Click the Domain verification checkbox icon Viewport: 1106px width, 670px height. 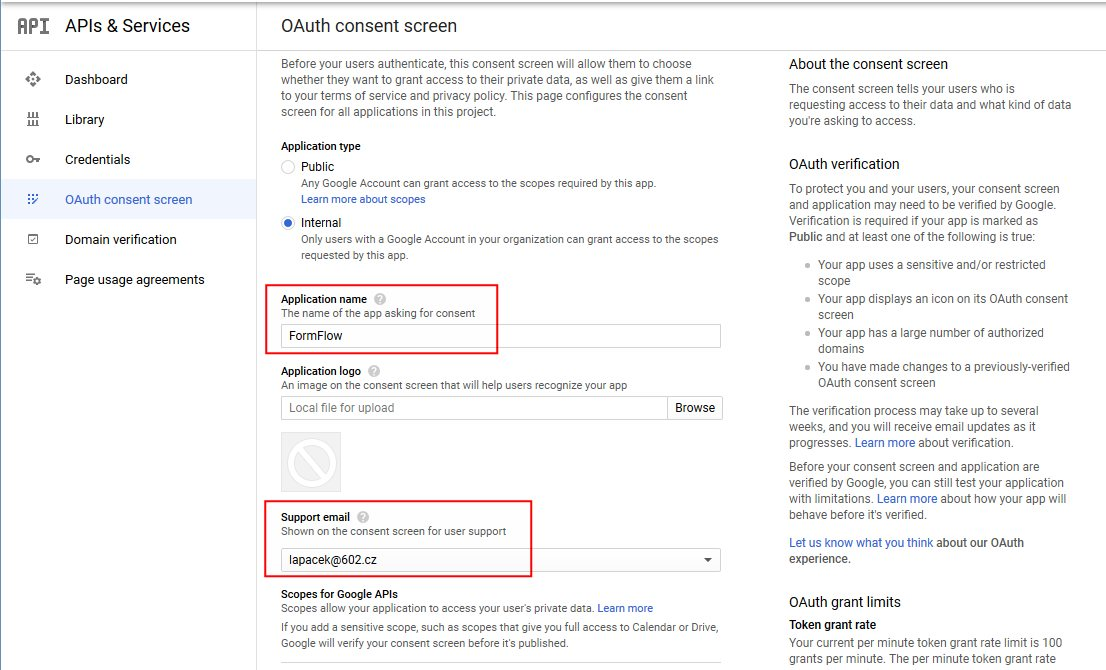click(x=33, y=239)
